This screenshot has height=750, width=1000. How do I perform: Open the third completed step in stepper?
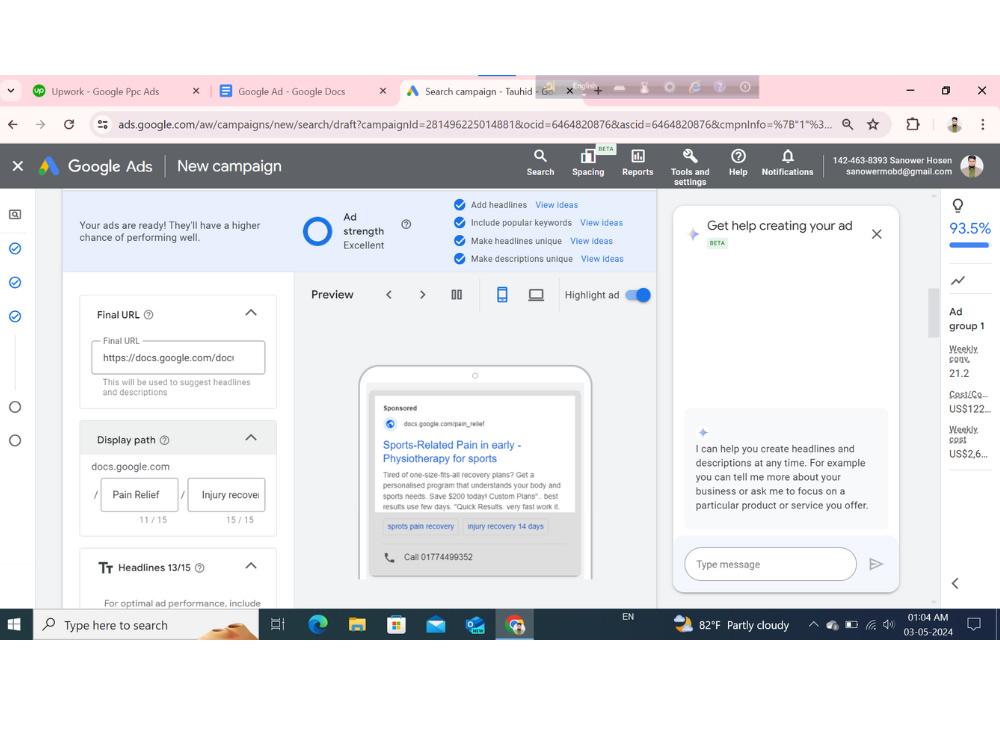15,316
